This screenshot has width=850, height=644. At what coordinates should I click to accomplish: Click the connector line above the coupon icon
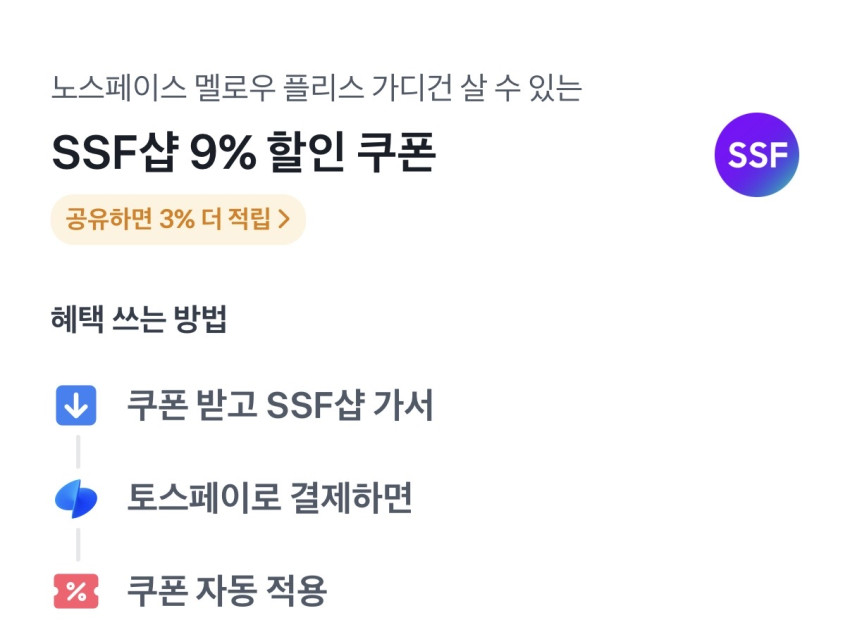tap(77, 545)
